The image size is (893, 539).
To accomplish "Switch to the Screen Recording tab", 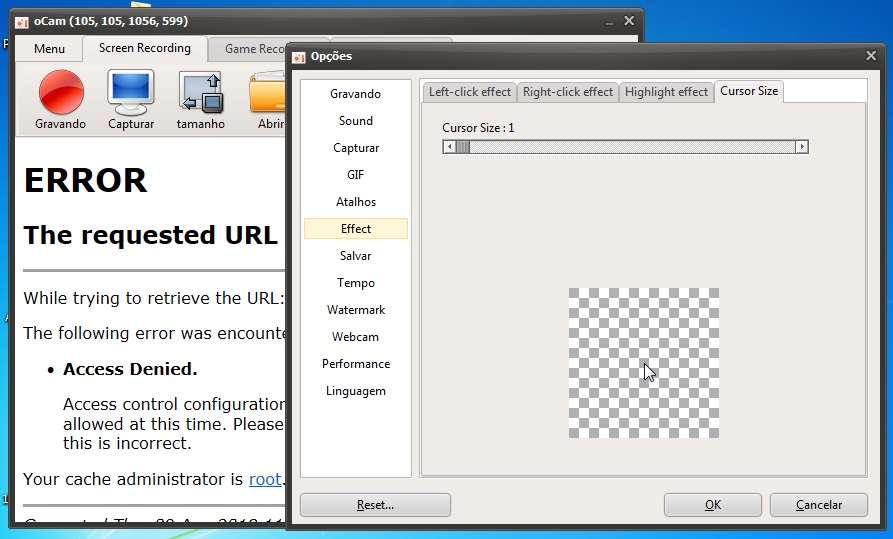I will [145, 48].
